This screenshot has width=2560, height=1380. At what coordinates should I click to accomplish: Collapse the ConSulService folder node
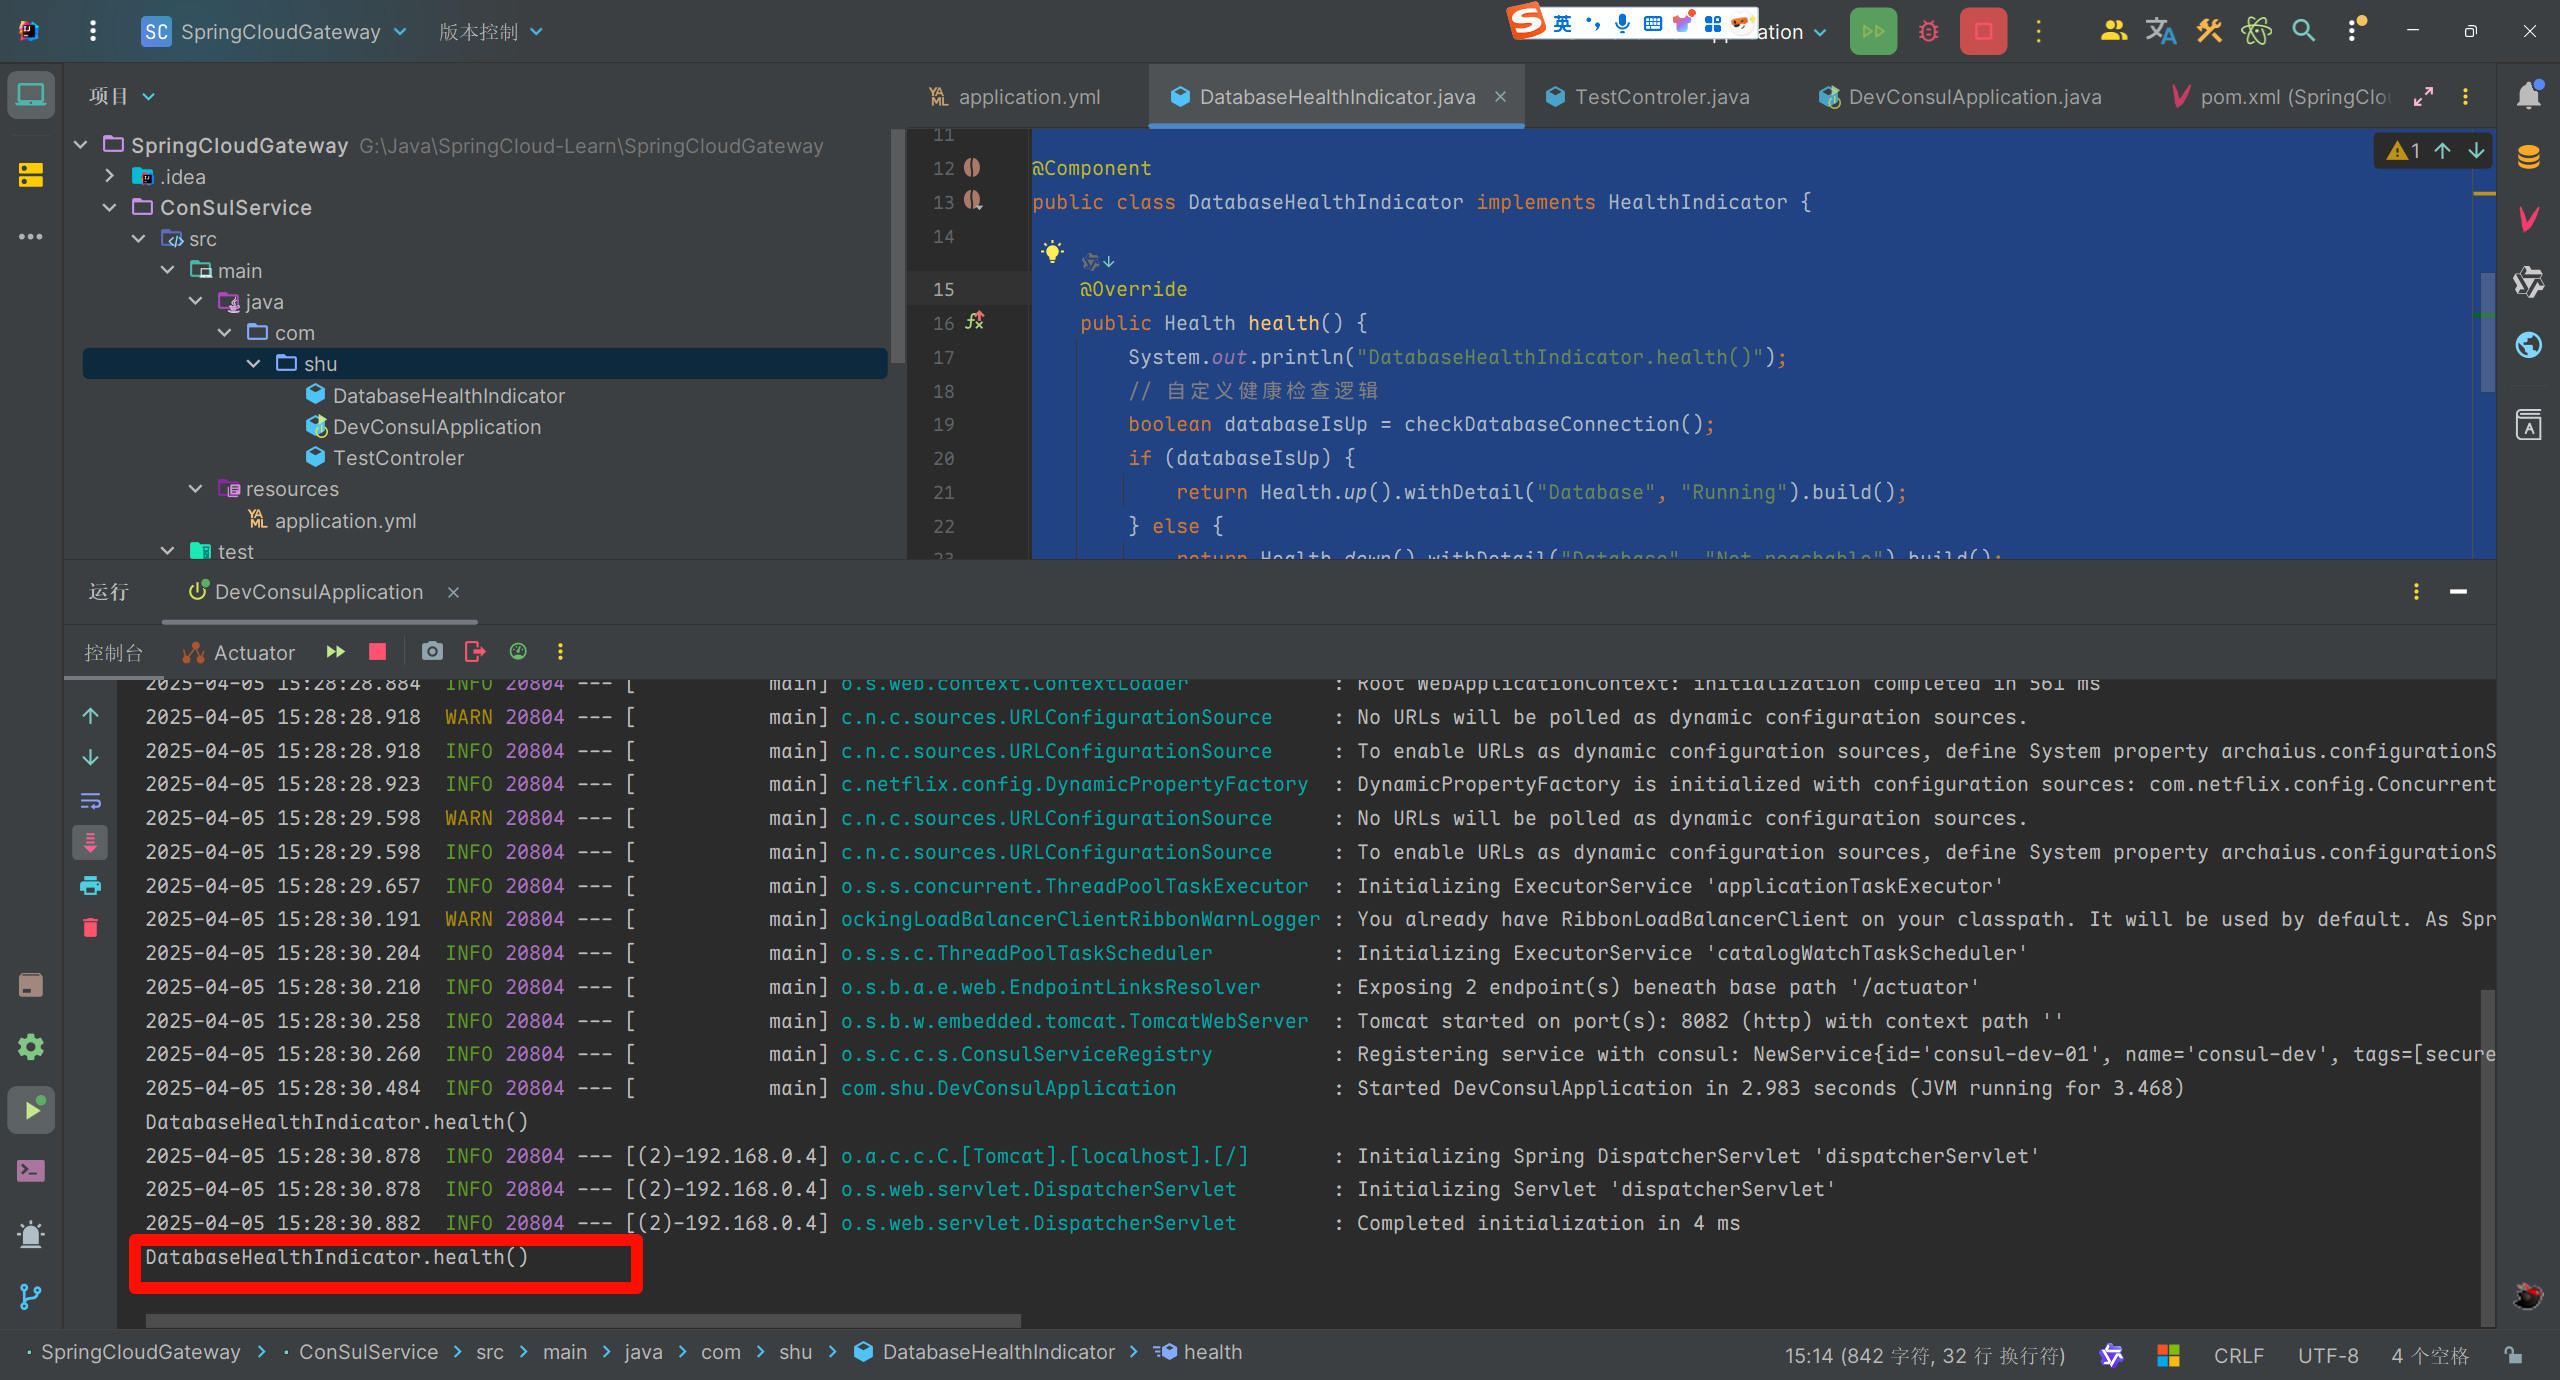coord(110,208)
